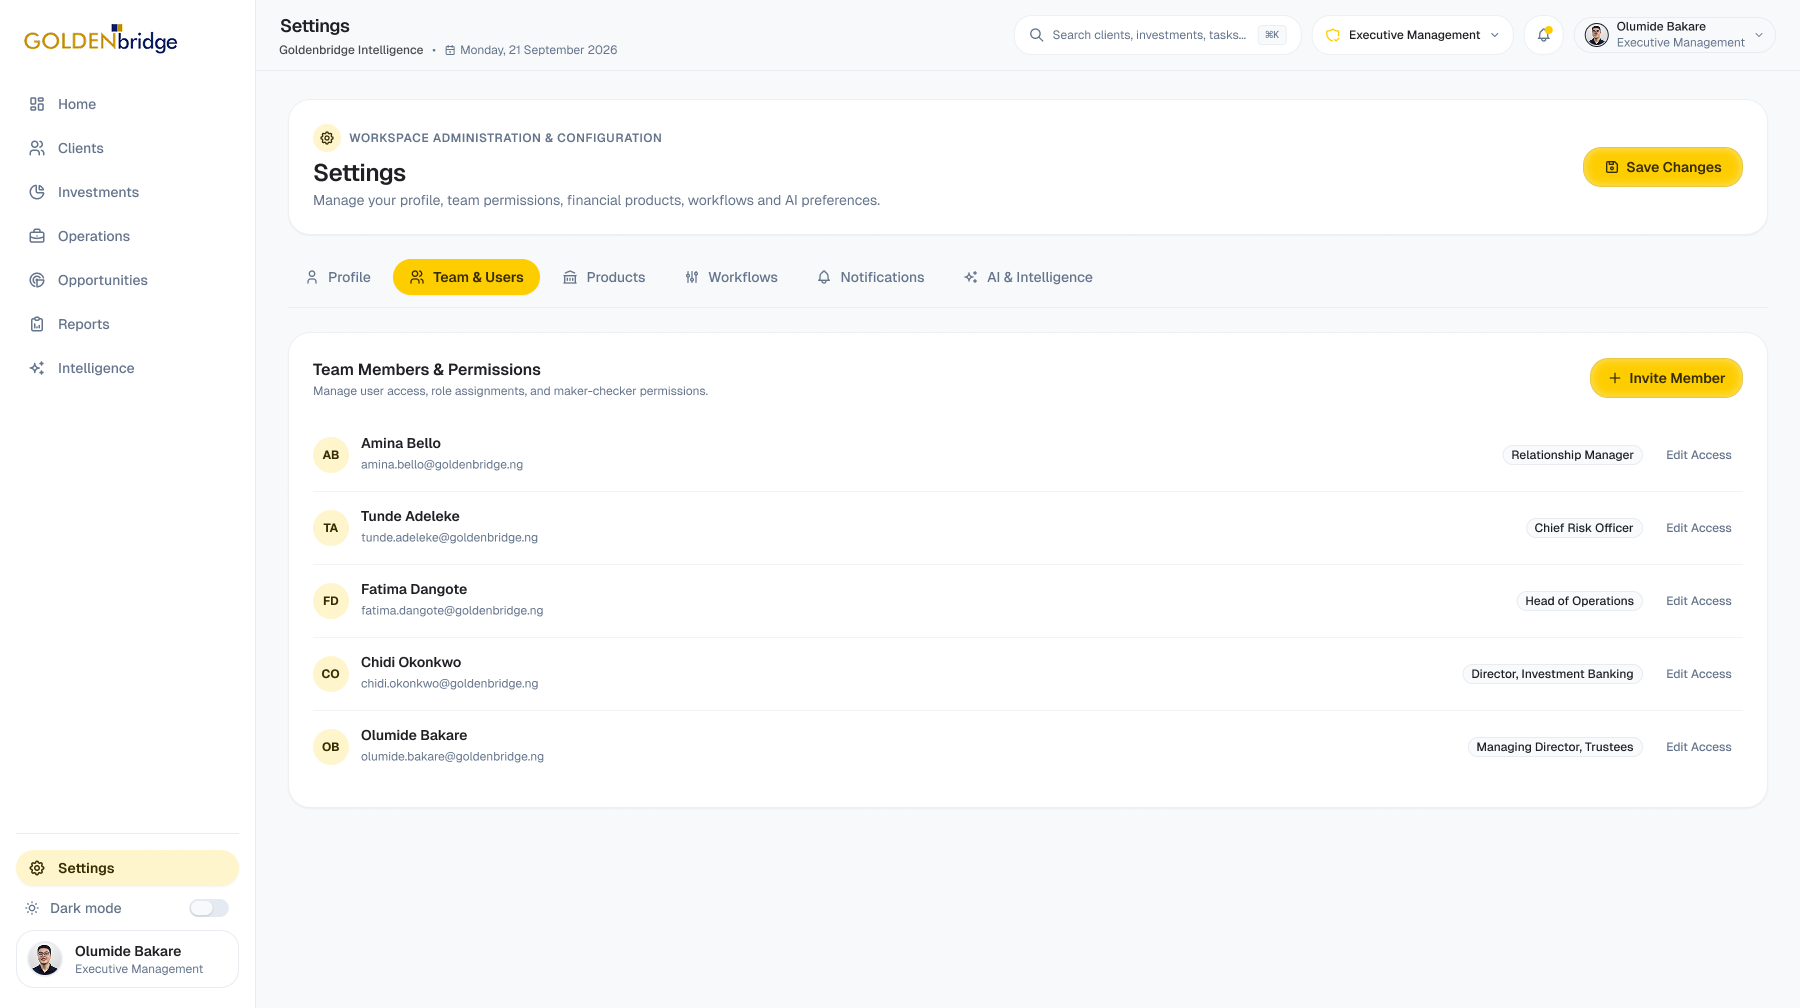Edit access for Olumide Bakare
Viewport: 1800px width, 1008px height.
(1699, 747)
